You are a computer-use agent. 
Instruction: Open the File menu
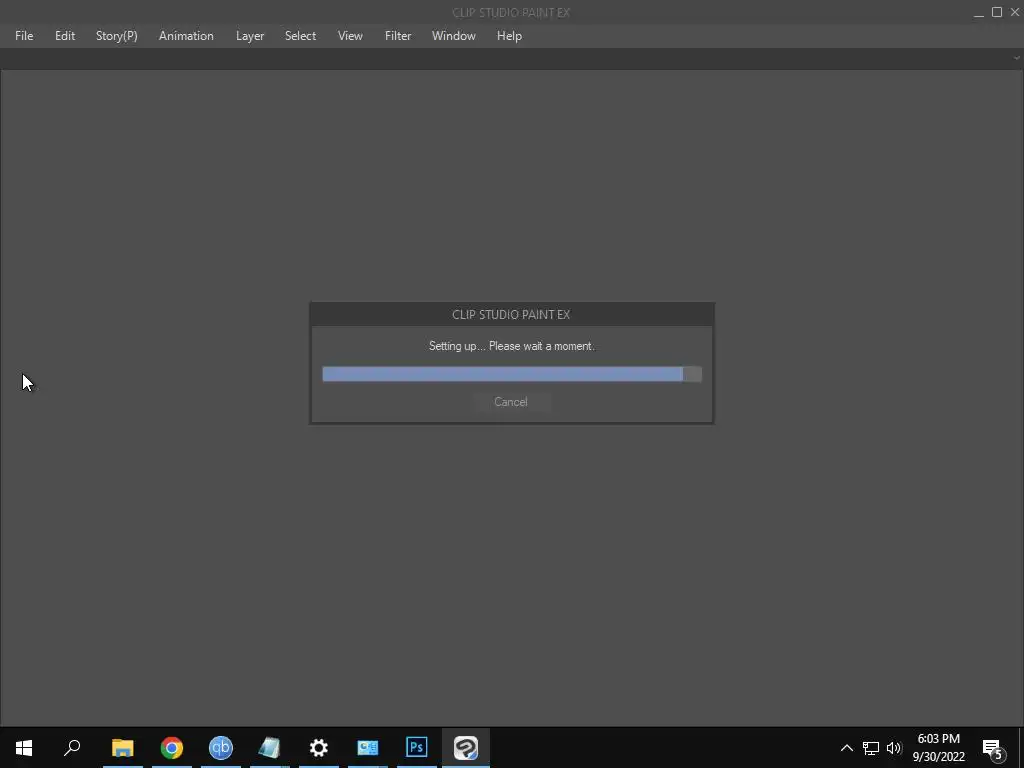click(x=24, y=36)
